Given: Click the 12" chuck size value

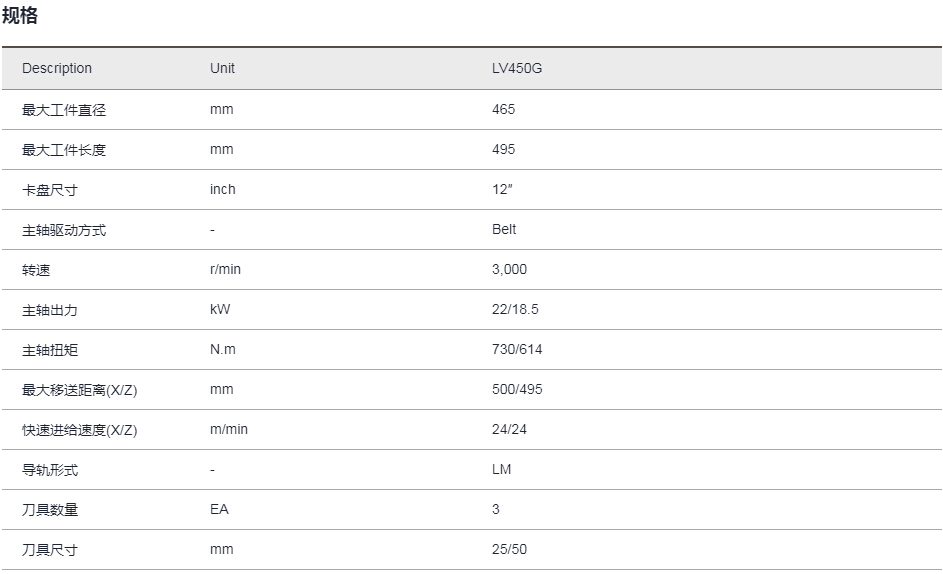Looking at the screenshot, I should pyautogui.click(x=502, y=189).
